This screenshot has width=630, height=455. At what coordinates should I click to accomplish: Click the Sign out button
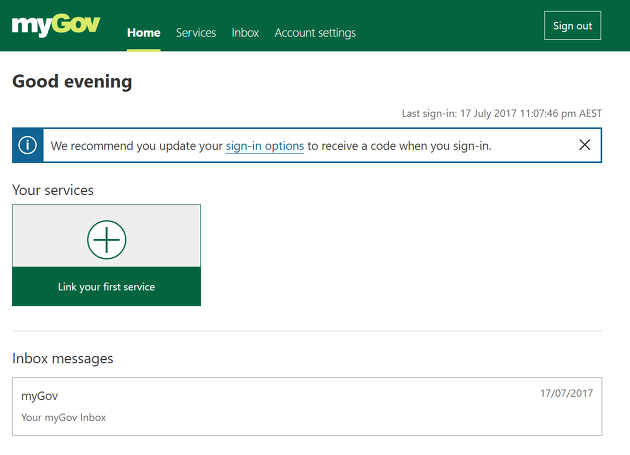pos(572,26)
